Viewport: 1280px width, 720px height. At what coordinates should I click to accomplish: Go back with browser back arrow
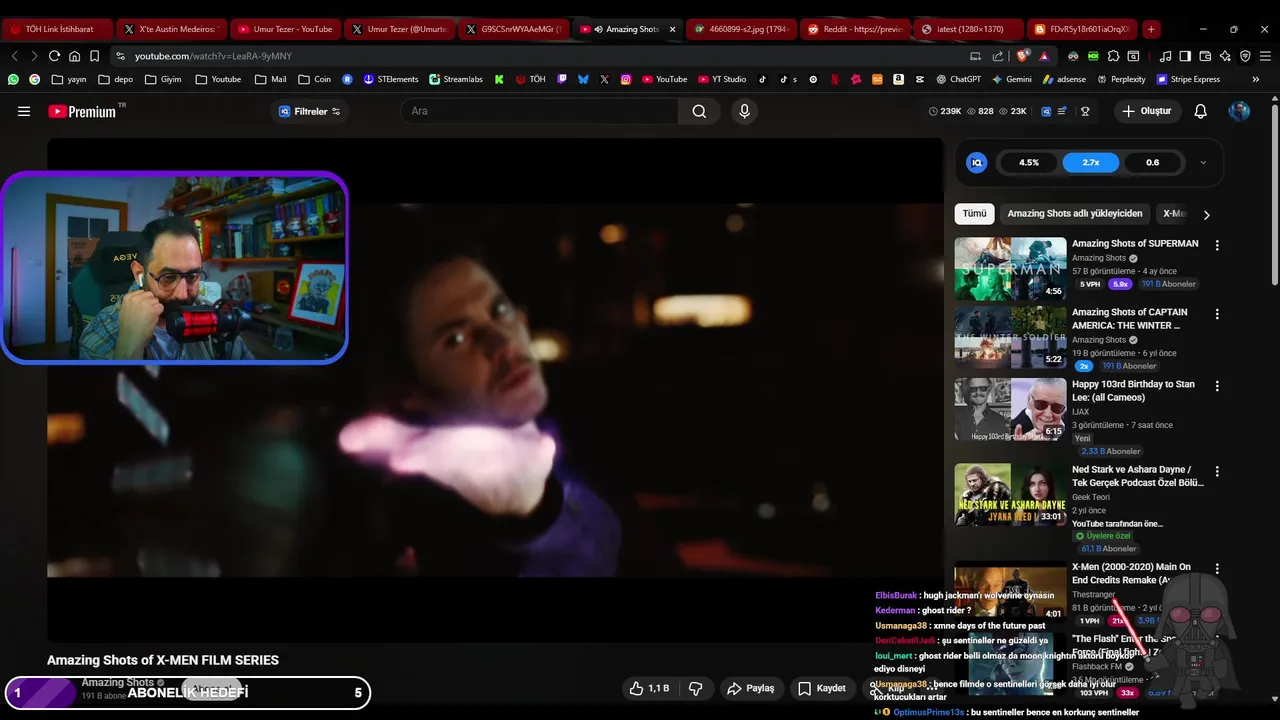[x=15, y=56]
